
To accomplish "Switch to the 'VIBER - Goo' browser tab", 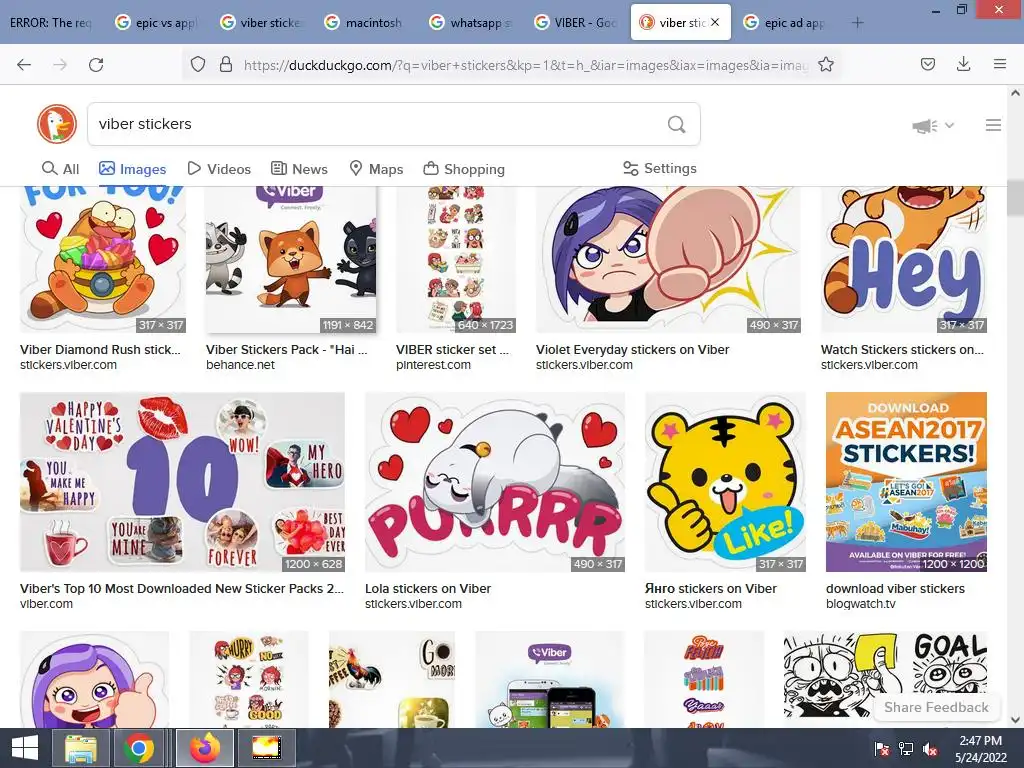I will pyautogui.click(x=575, y=23).
